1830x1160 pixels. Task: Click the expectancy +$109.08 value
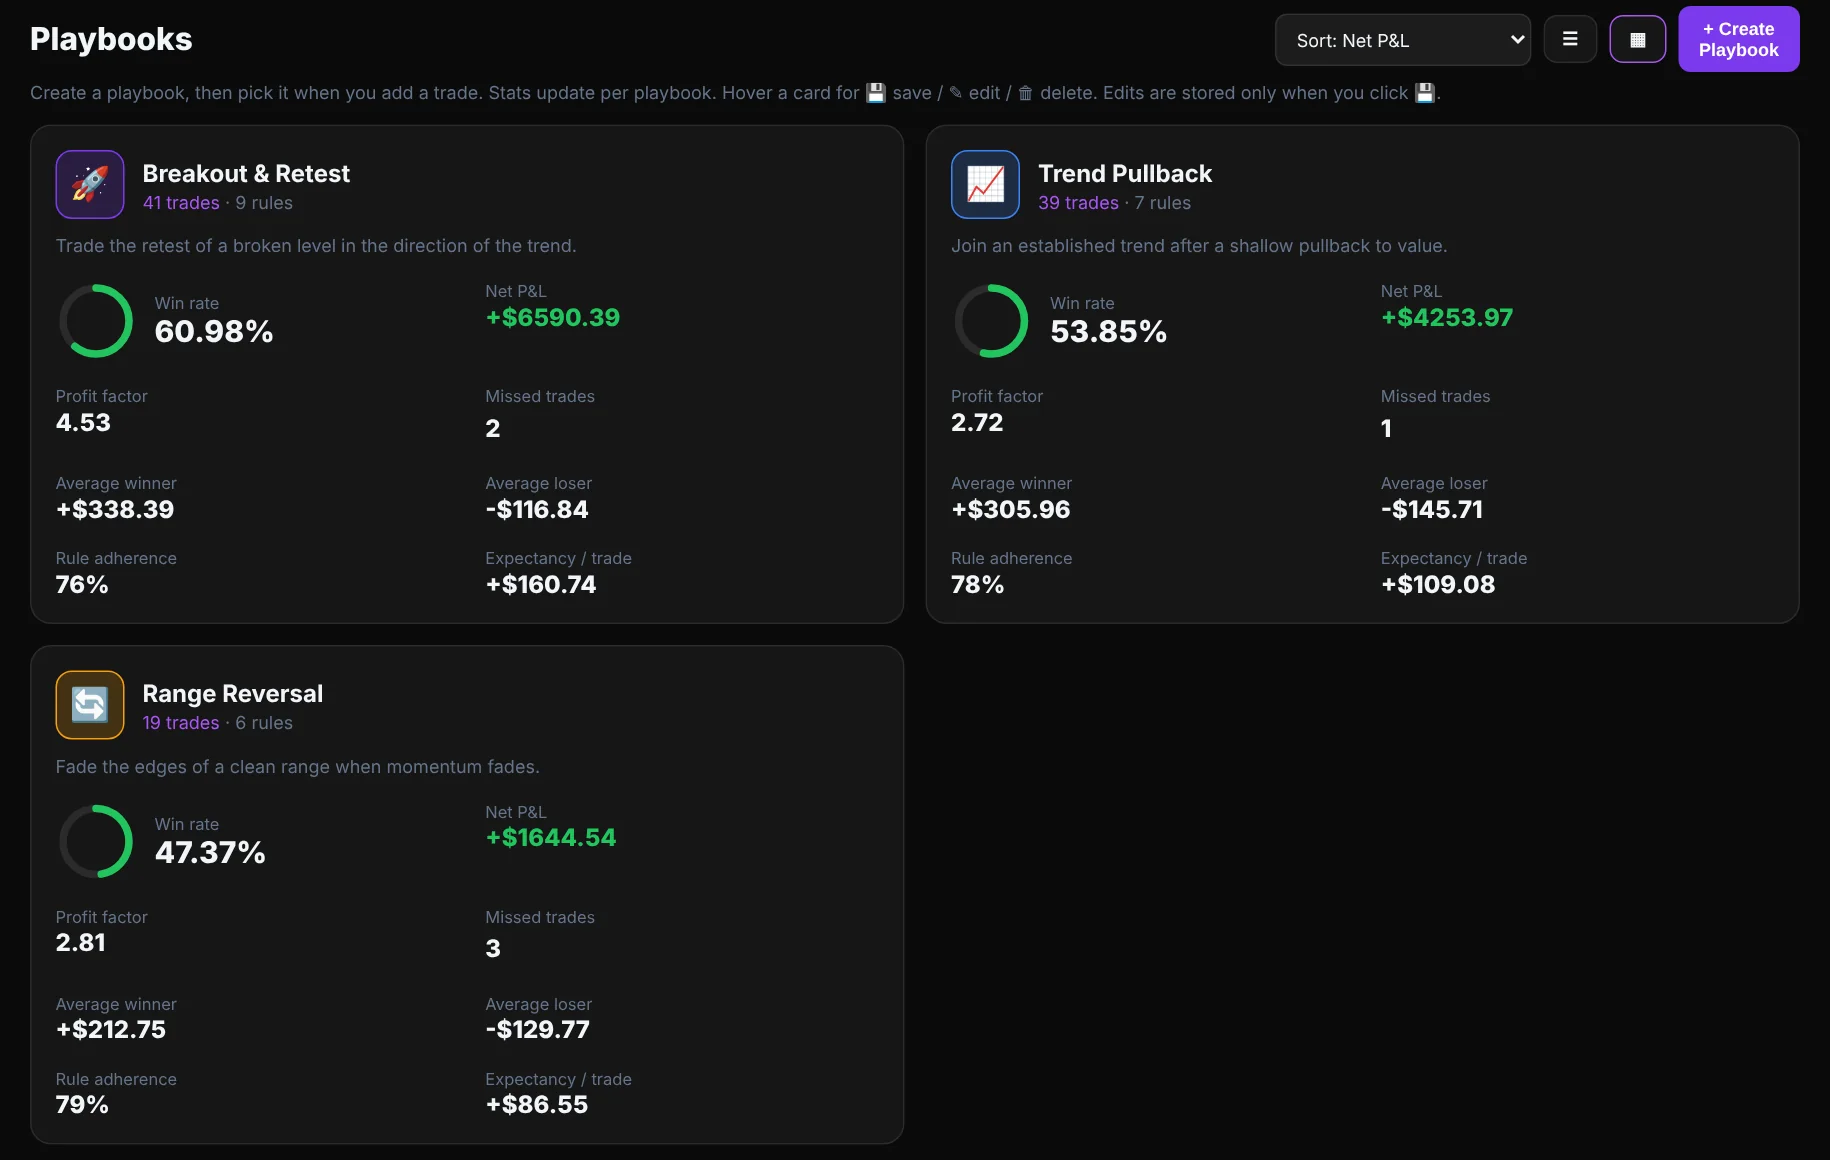1438,585
